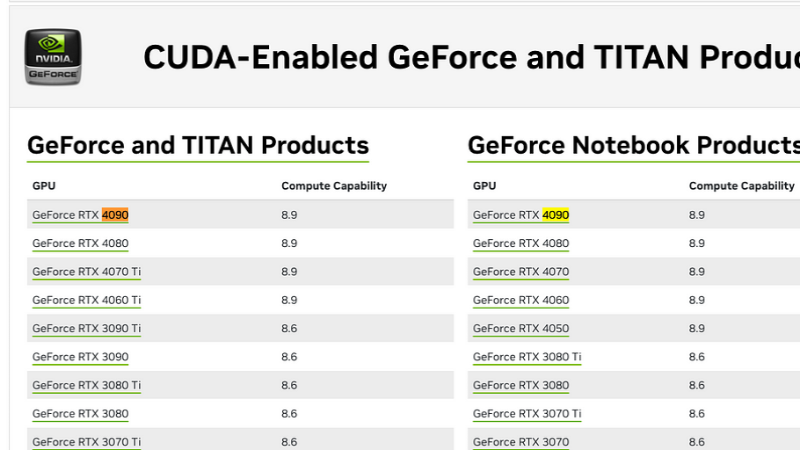800x450 pixels.
Task: Click 8.9 value for notebook RTX 4070
Action: [697, 272]
